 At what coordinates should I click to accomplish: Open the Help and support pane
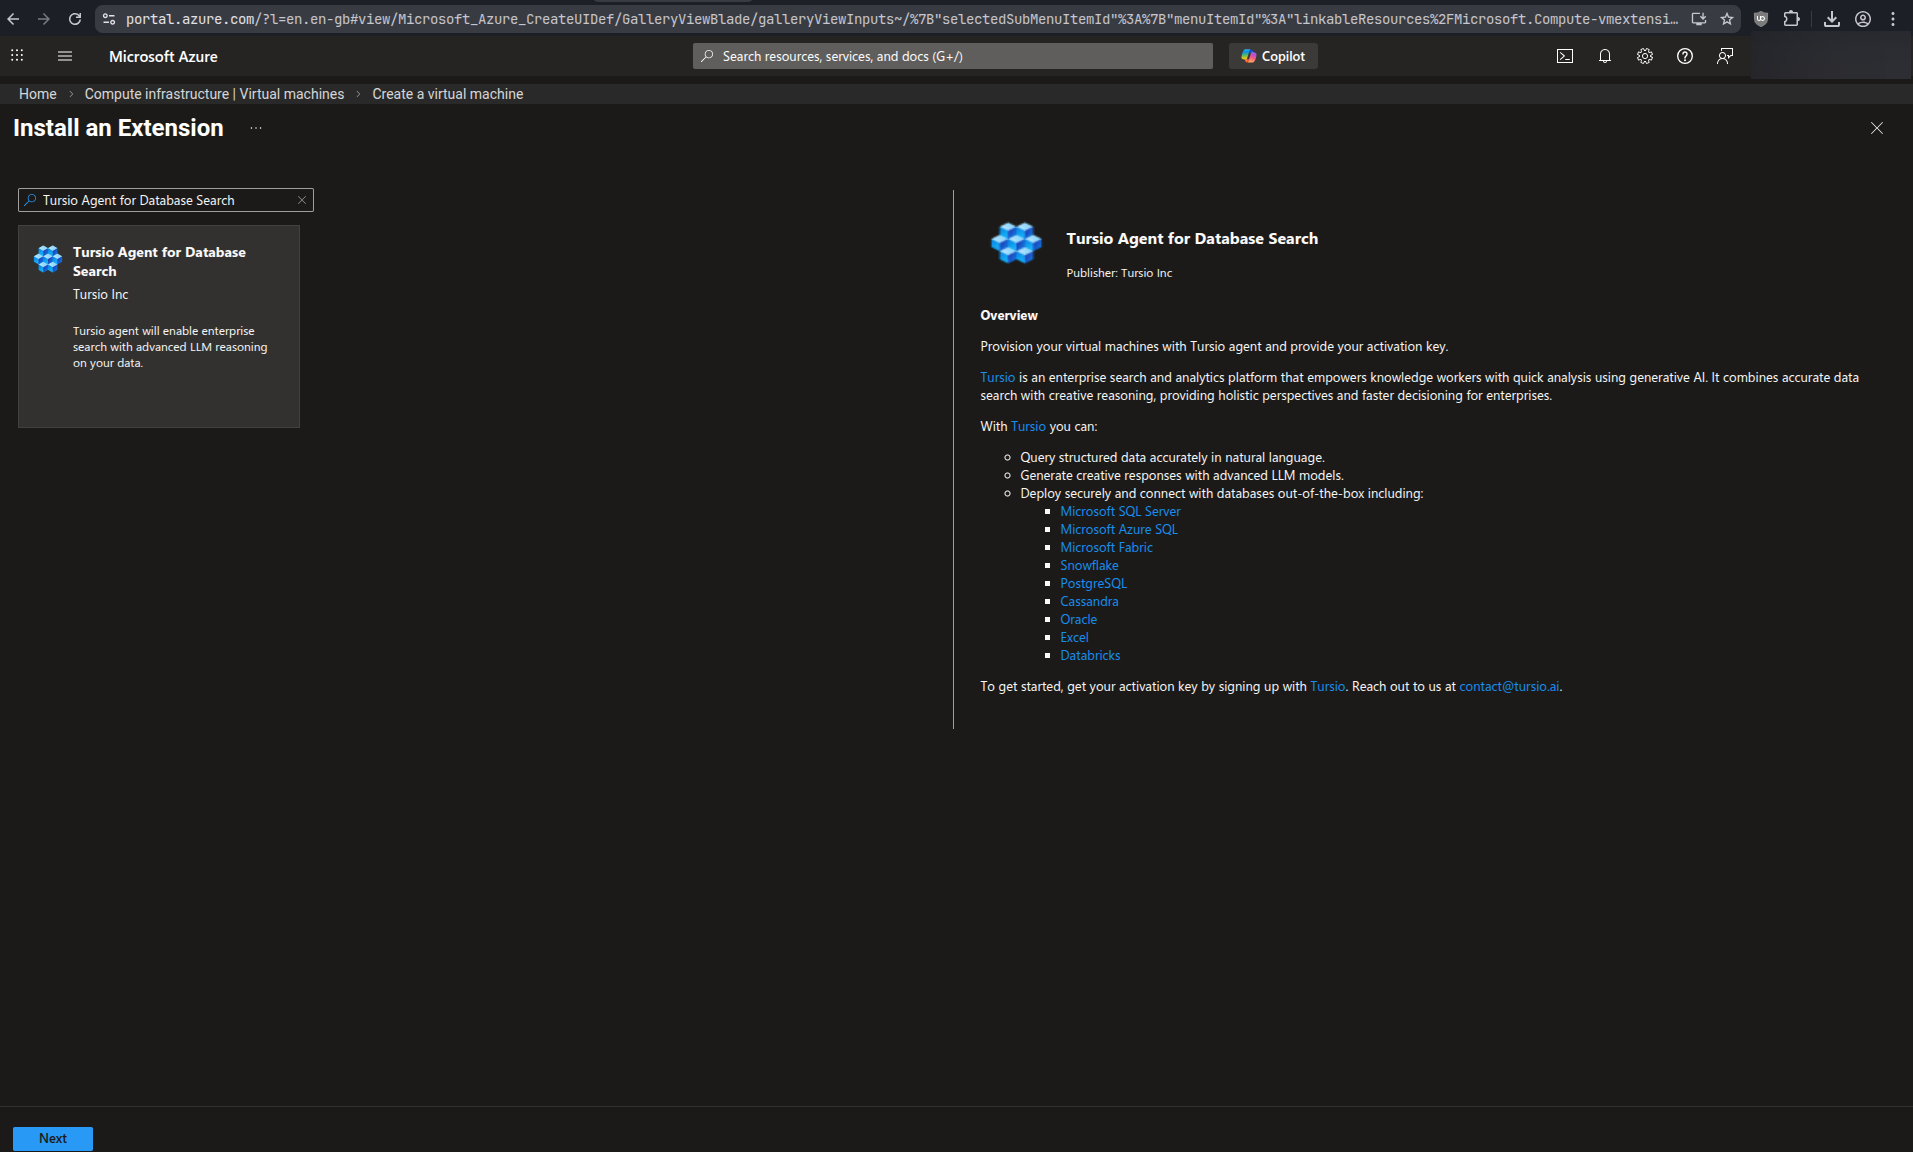[x=1684, y=56]
